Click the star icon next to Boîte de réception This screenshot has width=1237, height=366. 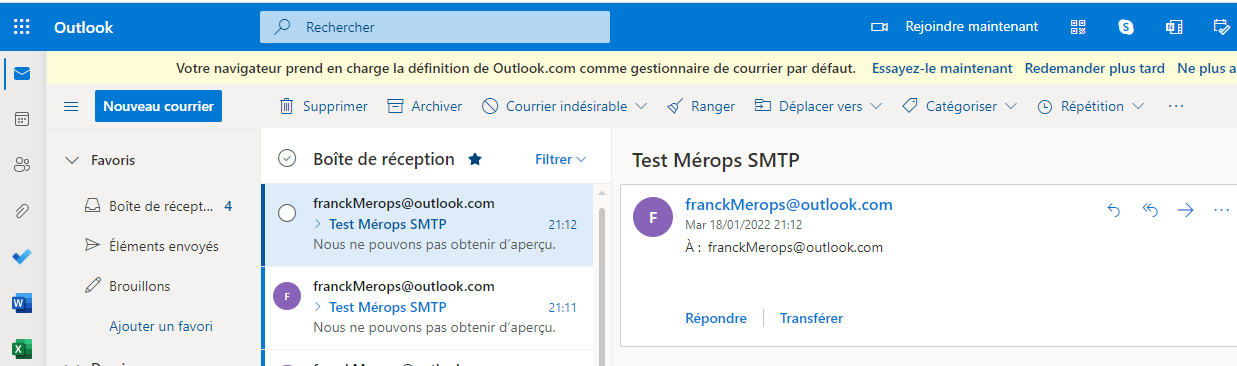coord(475,159)
